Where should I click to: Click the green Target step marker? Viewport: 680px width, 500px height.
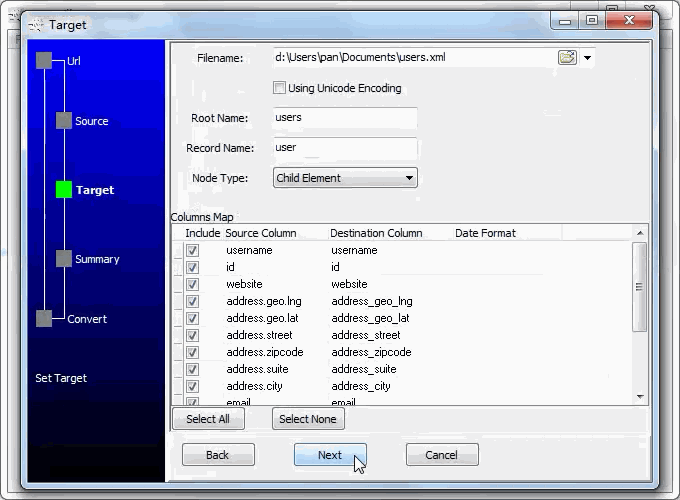point(64,190)
